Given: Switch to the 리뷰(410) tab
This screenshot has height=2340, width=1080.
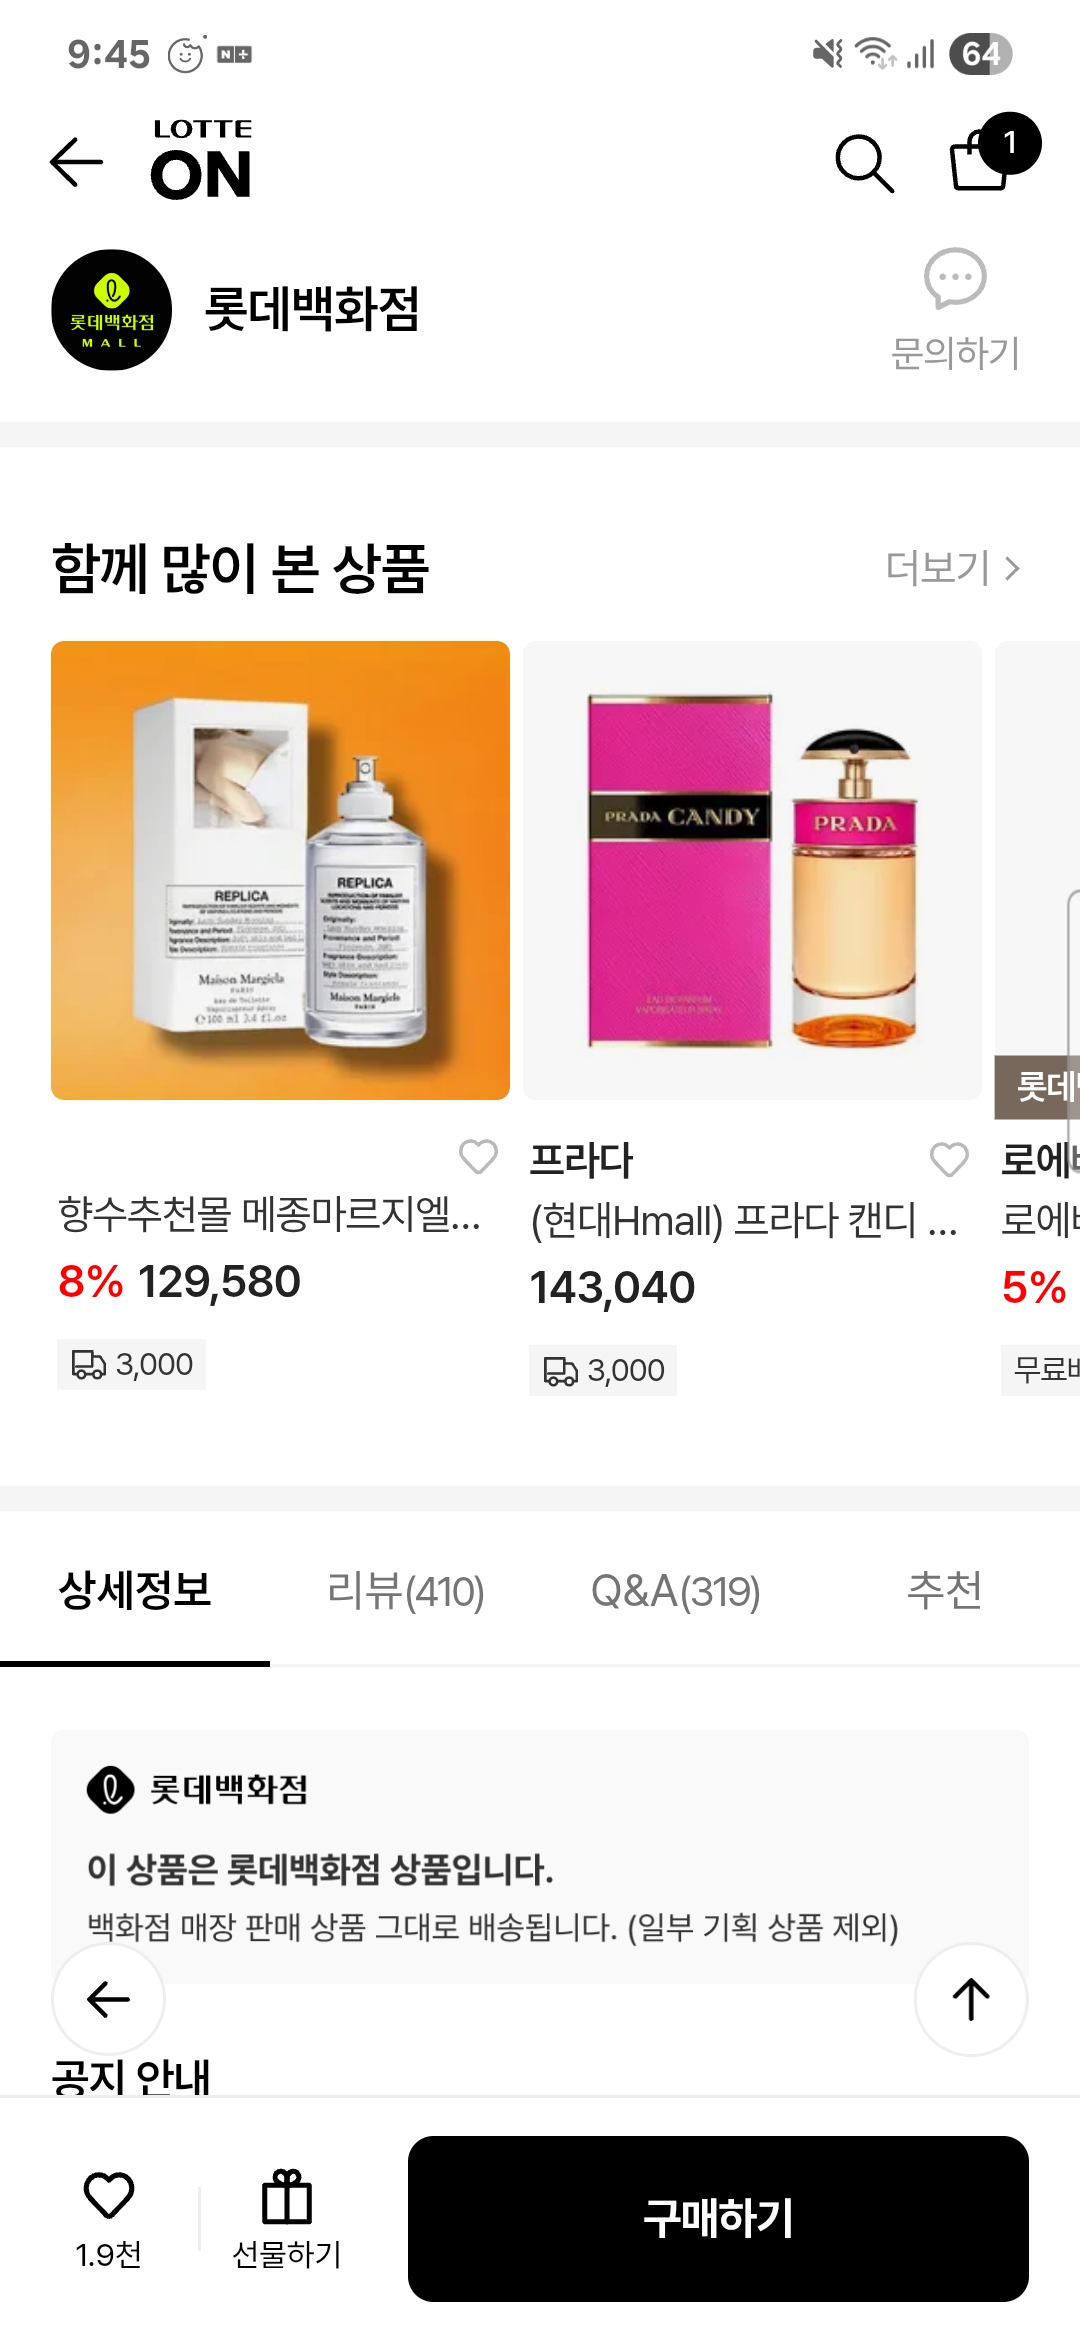Looking at the screenshot, I should coord(405,1591).
